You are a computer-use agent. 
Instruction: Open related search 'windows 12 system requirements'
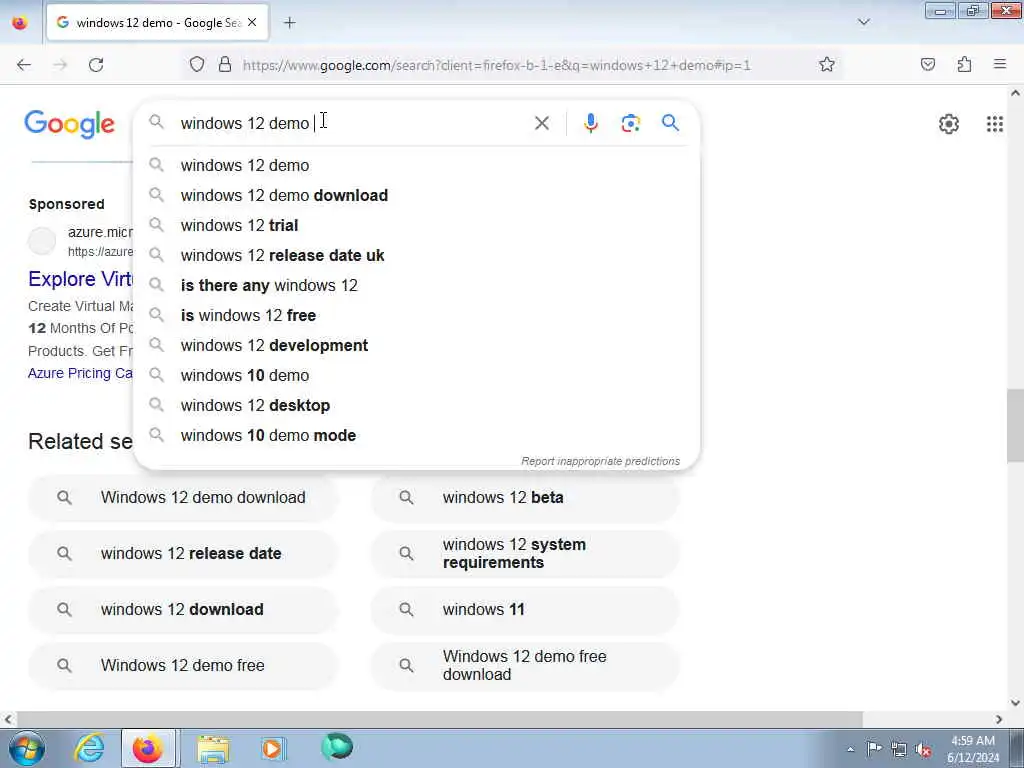525,554
